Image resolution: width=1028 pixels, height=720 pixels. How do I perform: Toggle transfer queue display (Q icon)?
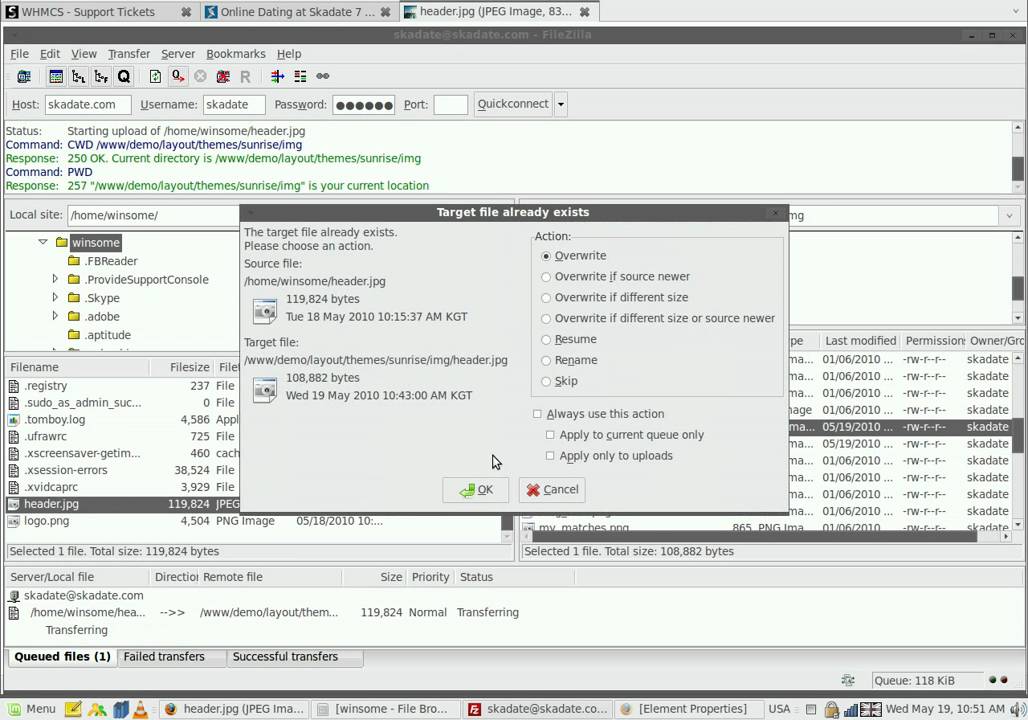[123, 77]
